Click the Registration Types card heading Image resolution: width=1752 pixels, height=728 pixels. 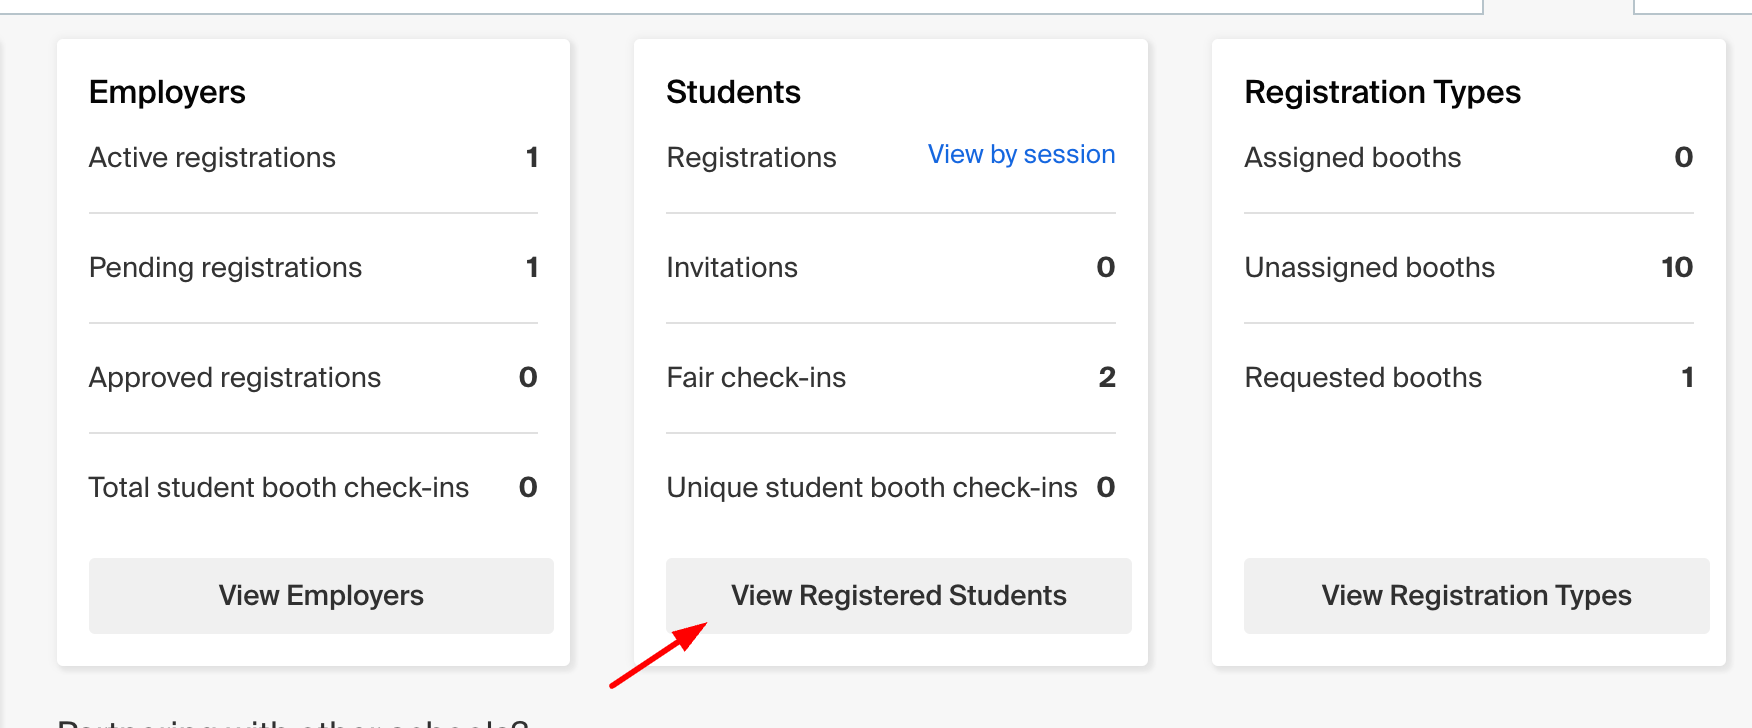coord(1382,92)
